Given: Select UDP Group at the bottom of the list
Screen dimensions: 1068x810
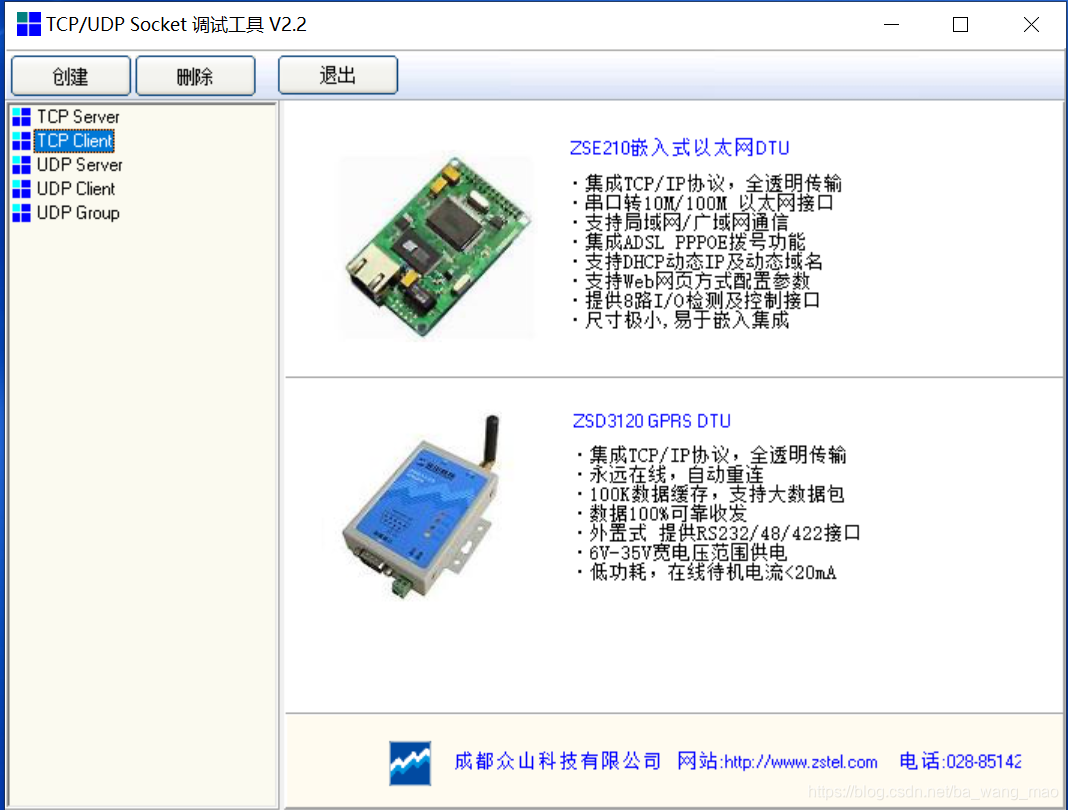Looking at the screenshot, I should click(x=79, y=213).
